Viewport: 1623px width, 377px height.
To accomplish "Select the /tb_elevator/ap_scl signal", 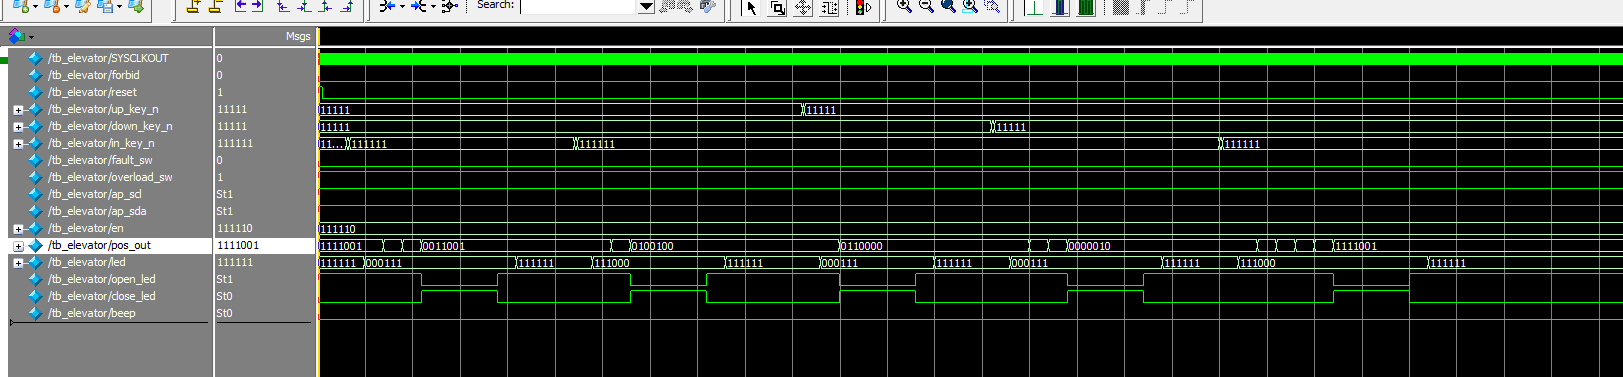I will point(95,194).
